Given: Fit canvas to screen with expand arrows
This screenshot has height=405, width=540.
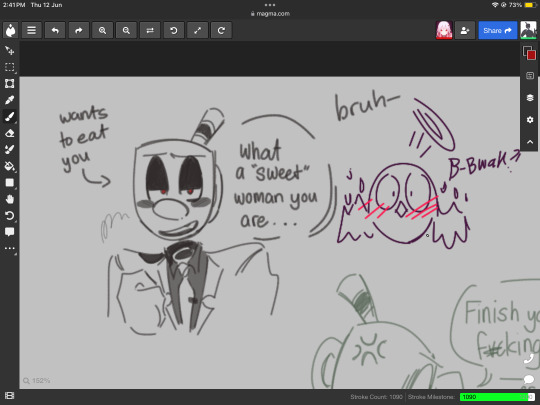Looking at the screenshot, I should [198, 30].
